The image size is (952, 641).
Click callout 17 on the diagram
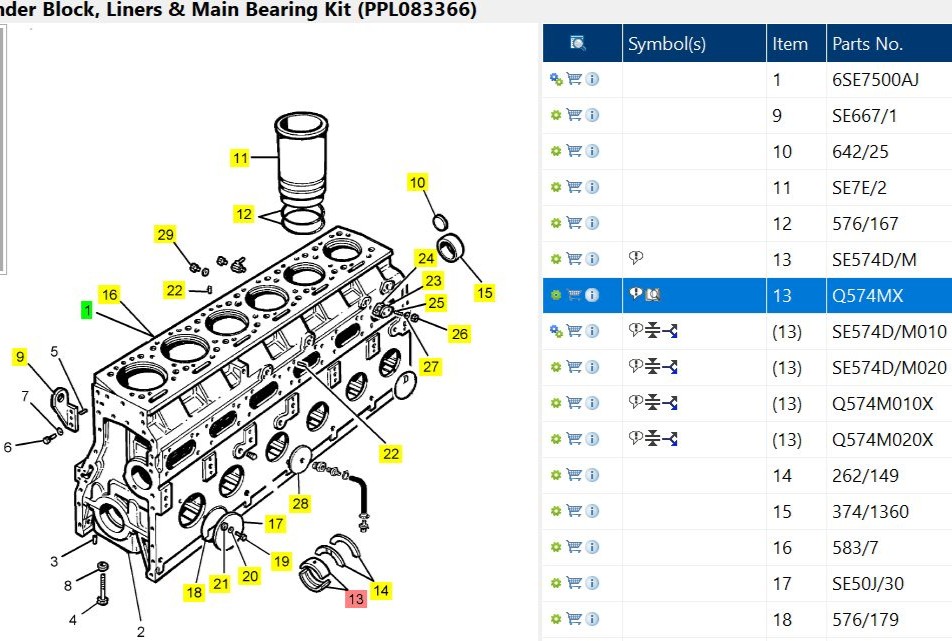pos(276,523)
